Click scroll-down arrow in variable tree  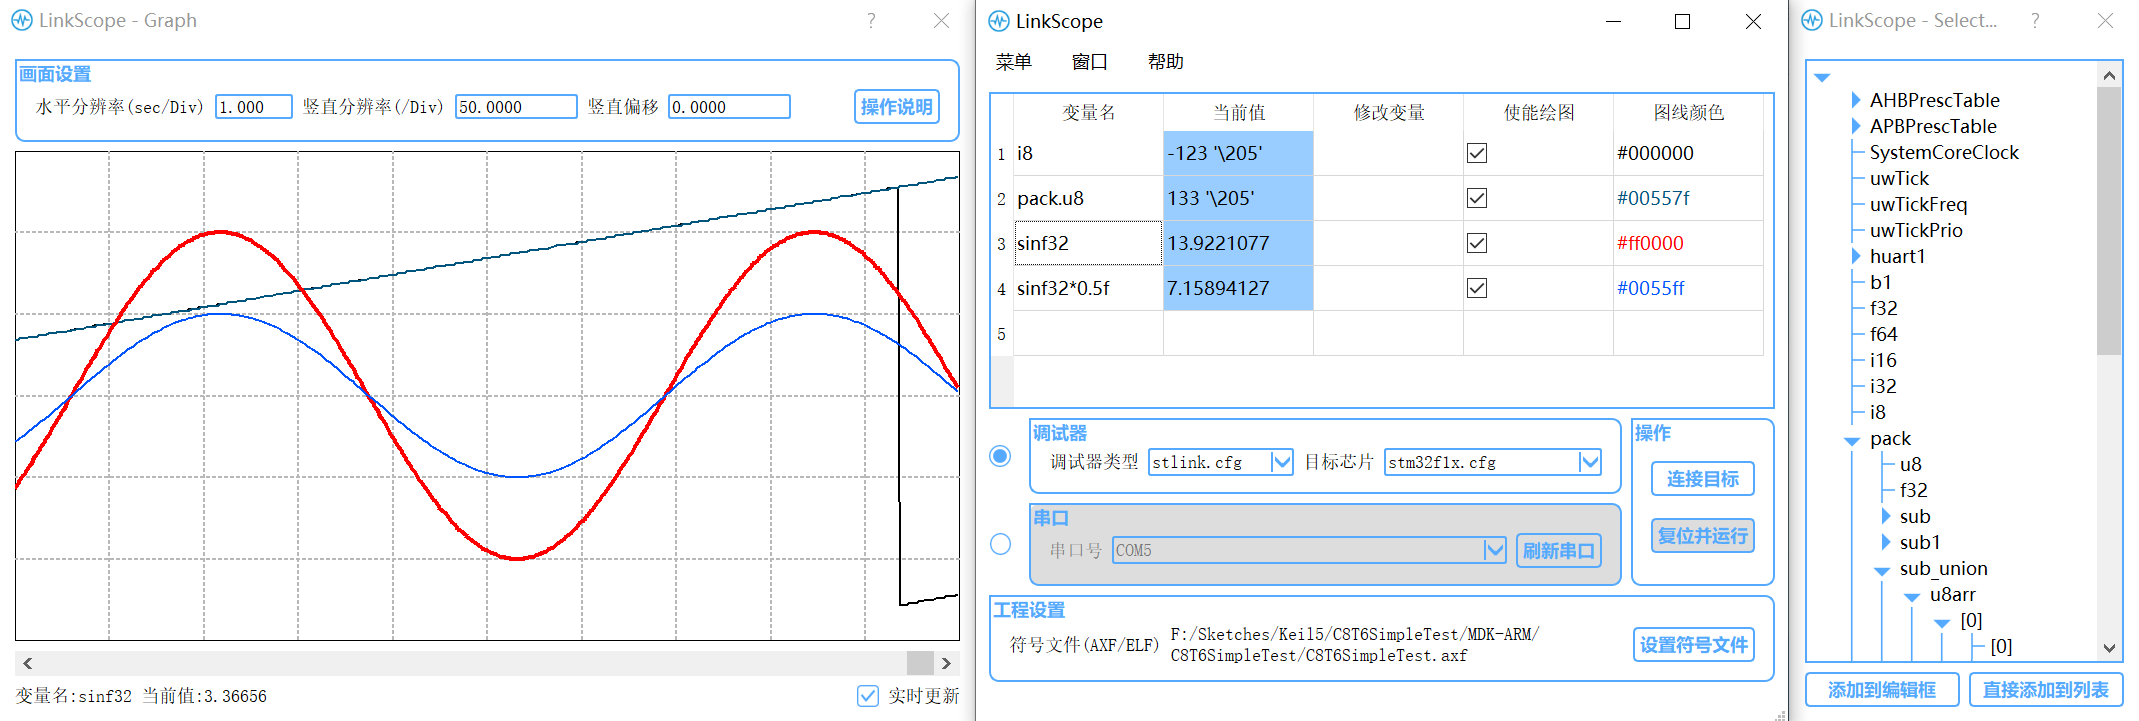point(2109,648)
